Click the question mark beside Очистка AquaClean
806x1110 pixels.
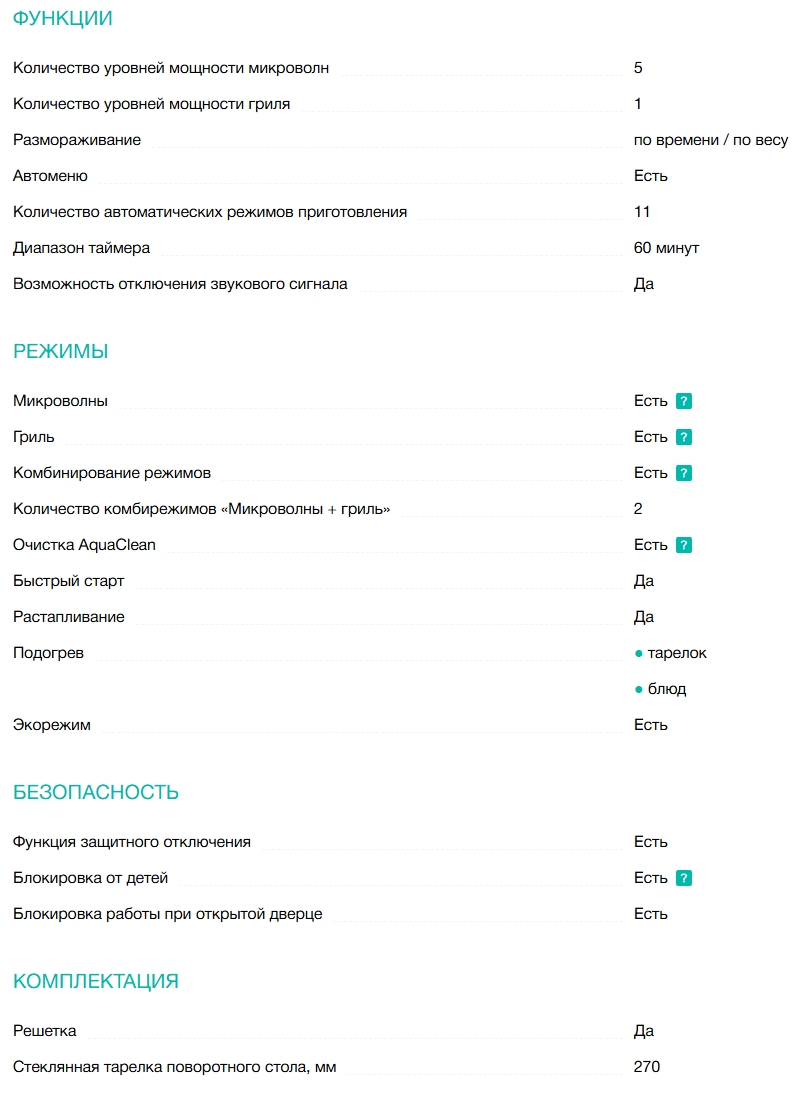pyautogui.click(x=684, y=545)
